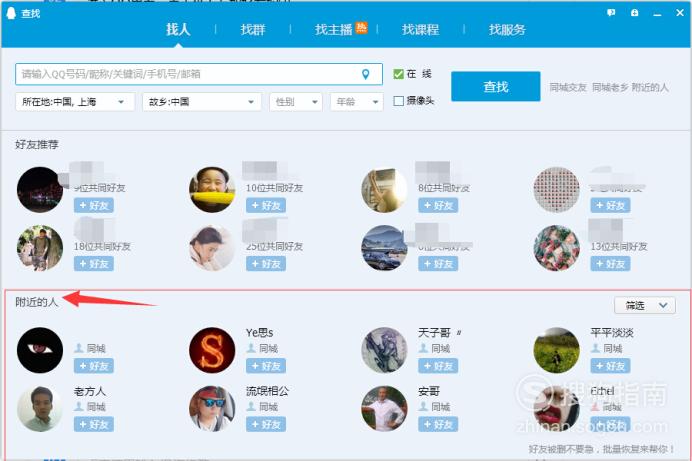This screenshot has height=461, width=692.
Task: Add 老方人 as a friend
Action: pos(94,424)
